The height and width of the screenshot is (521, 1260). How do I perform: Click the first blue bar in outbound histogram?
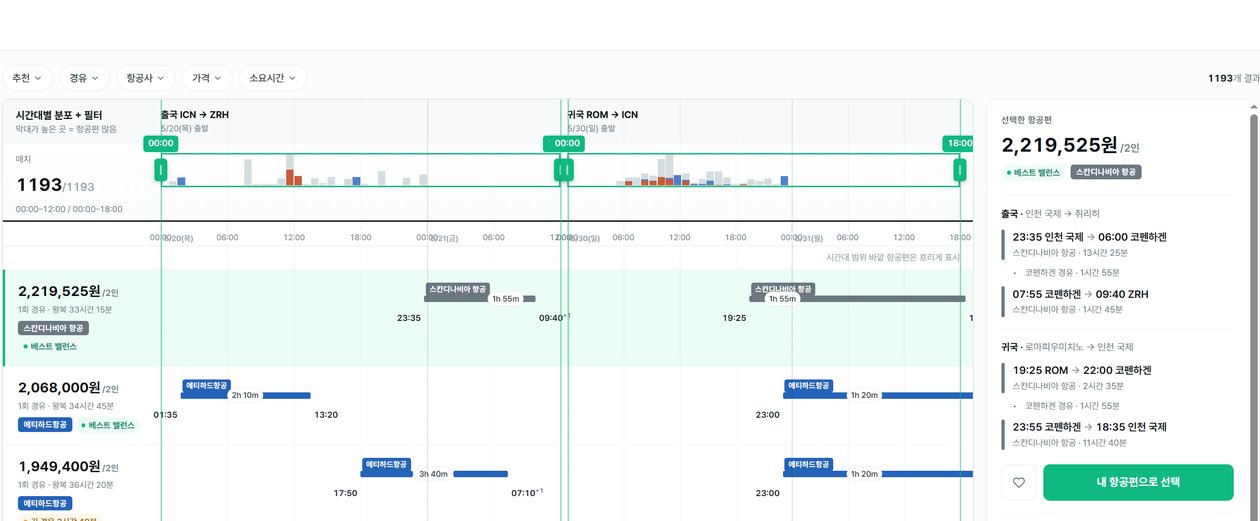[181, 181]
